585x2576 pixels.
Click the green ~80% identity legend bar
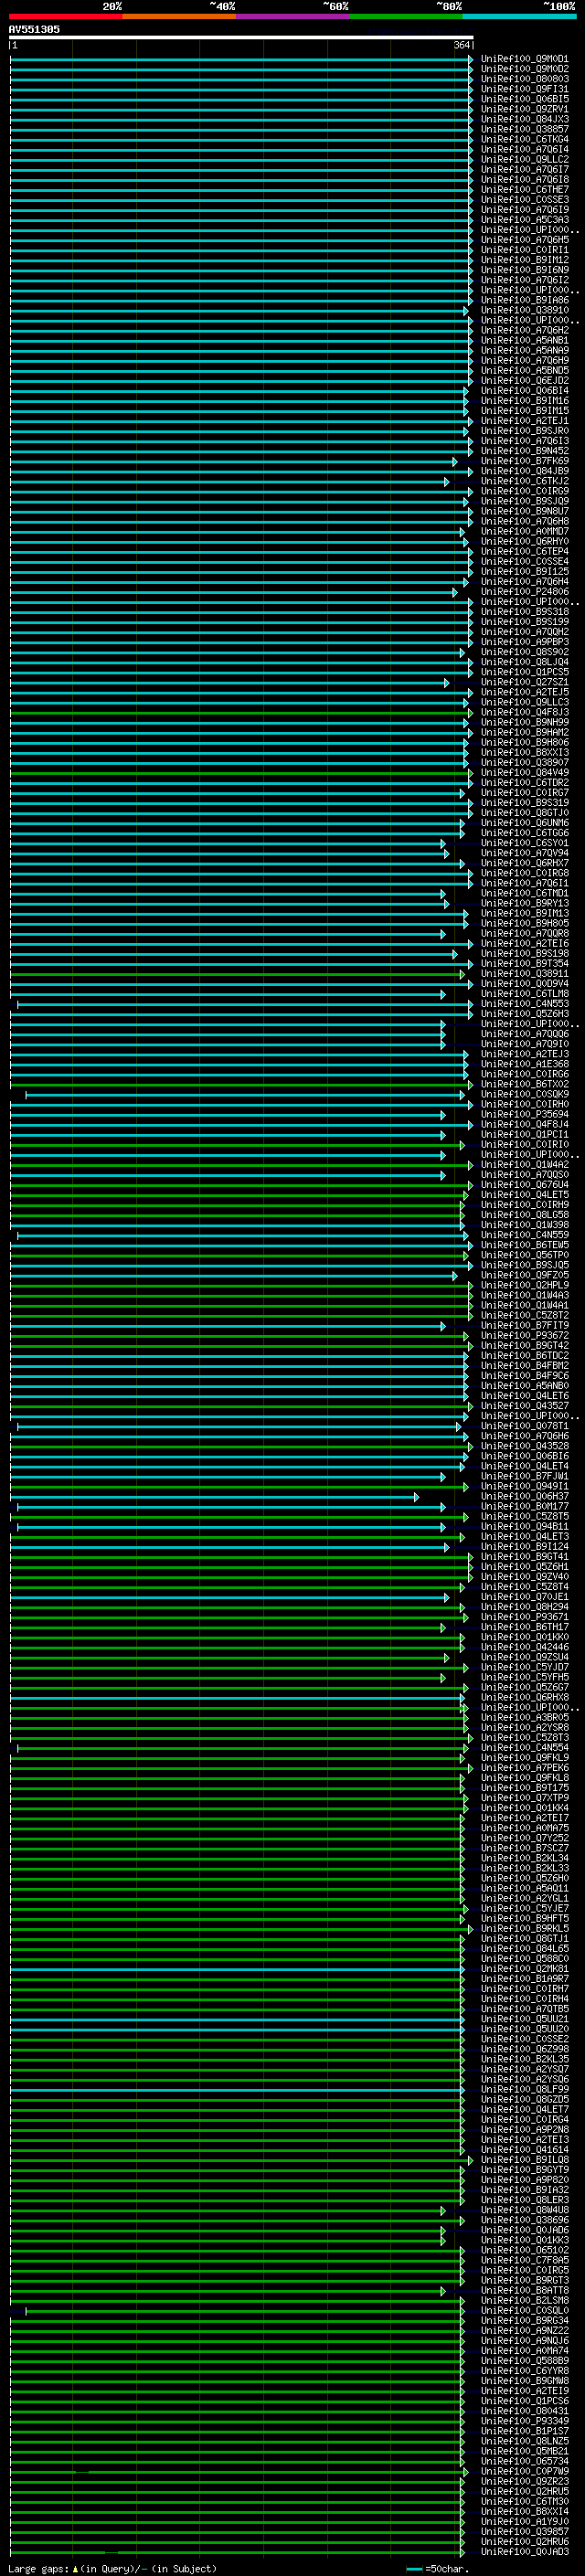[406, 16]
